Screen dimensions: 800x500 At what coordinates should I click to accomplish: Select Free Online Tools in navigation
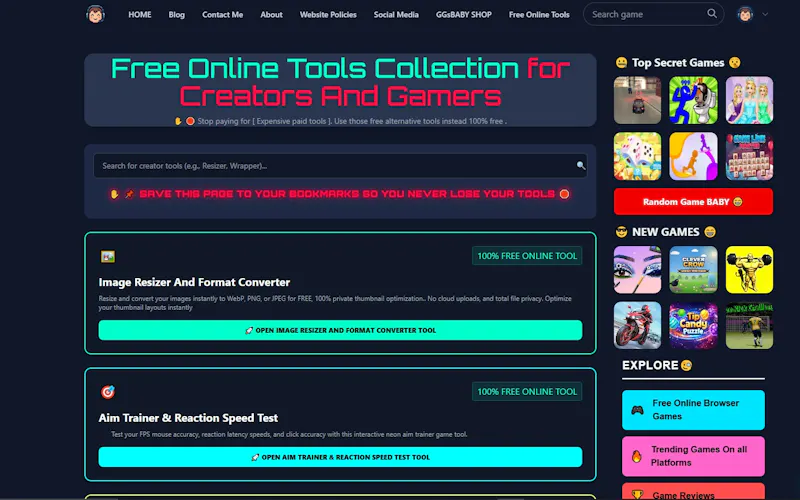539,15
